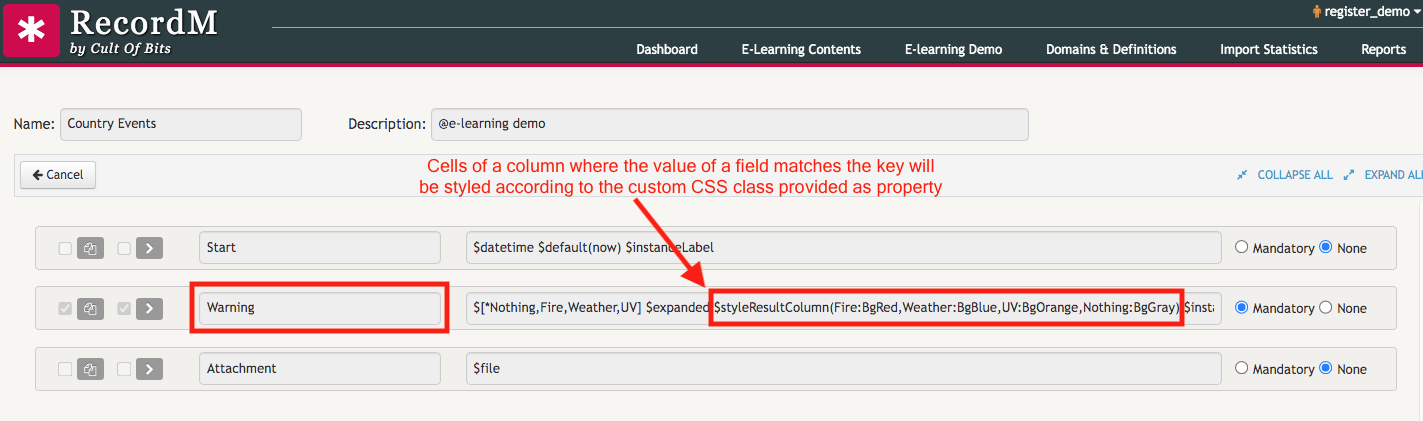
Task: Expand the Warning row with chevron button
Action: pos(149,308)
